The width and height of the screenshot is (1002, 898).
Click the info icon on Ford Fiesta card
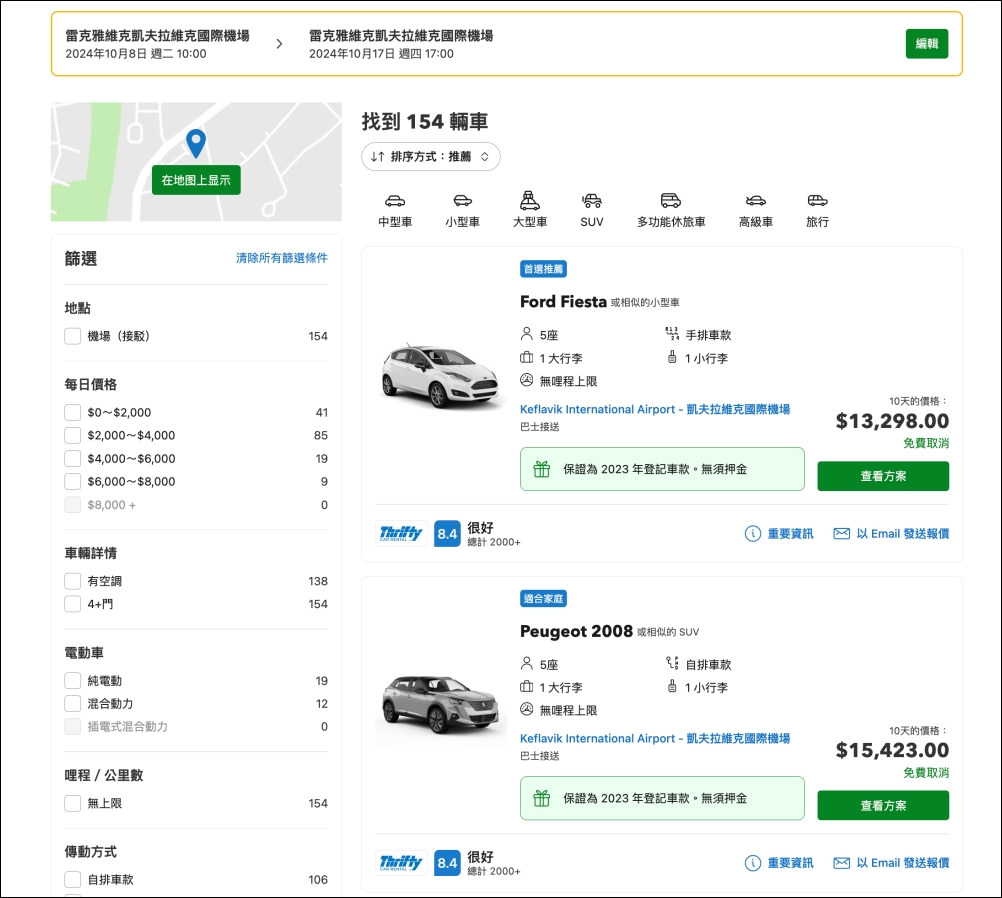coord(753,534)
